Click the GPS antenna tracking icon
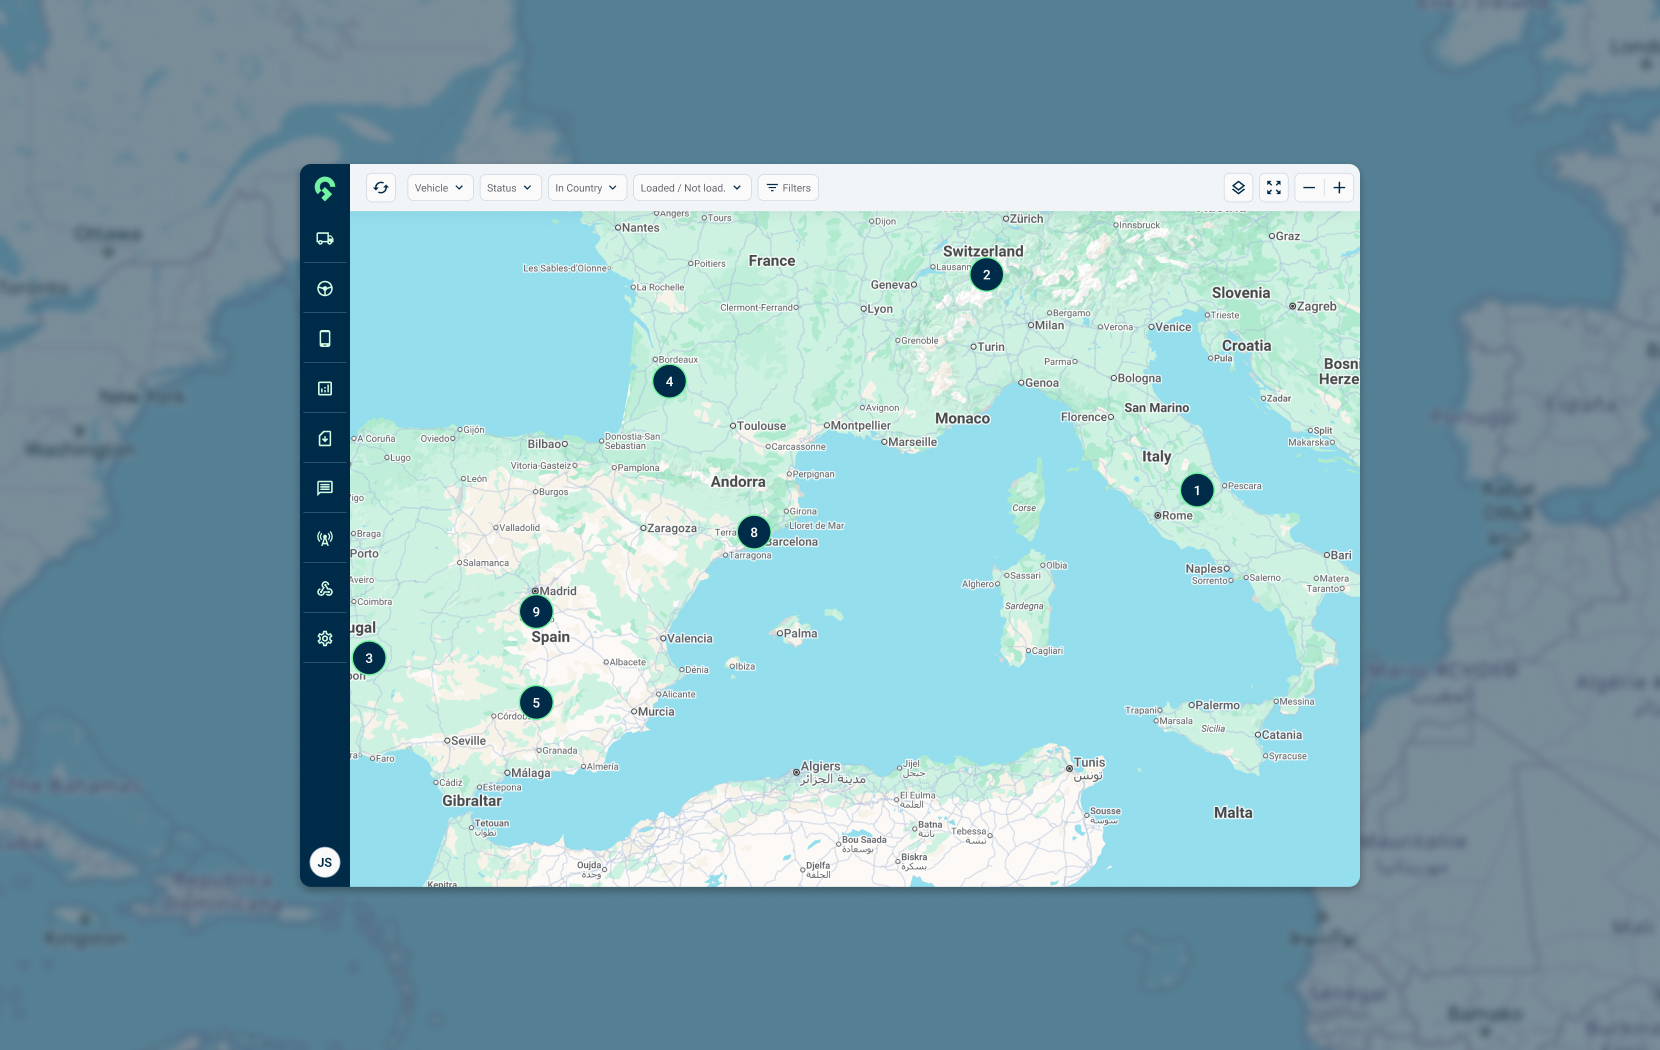This screenshot has width=1660, height=1050. coord(324,537)
